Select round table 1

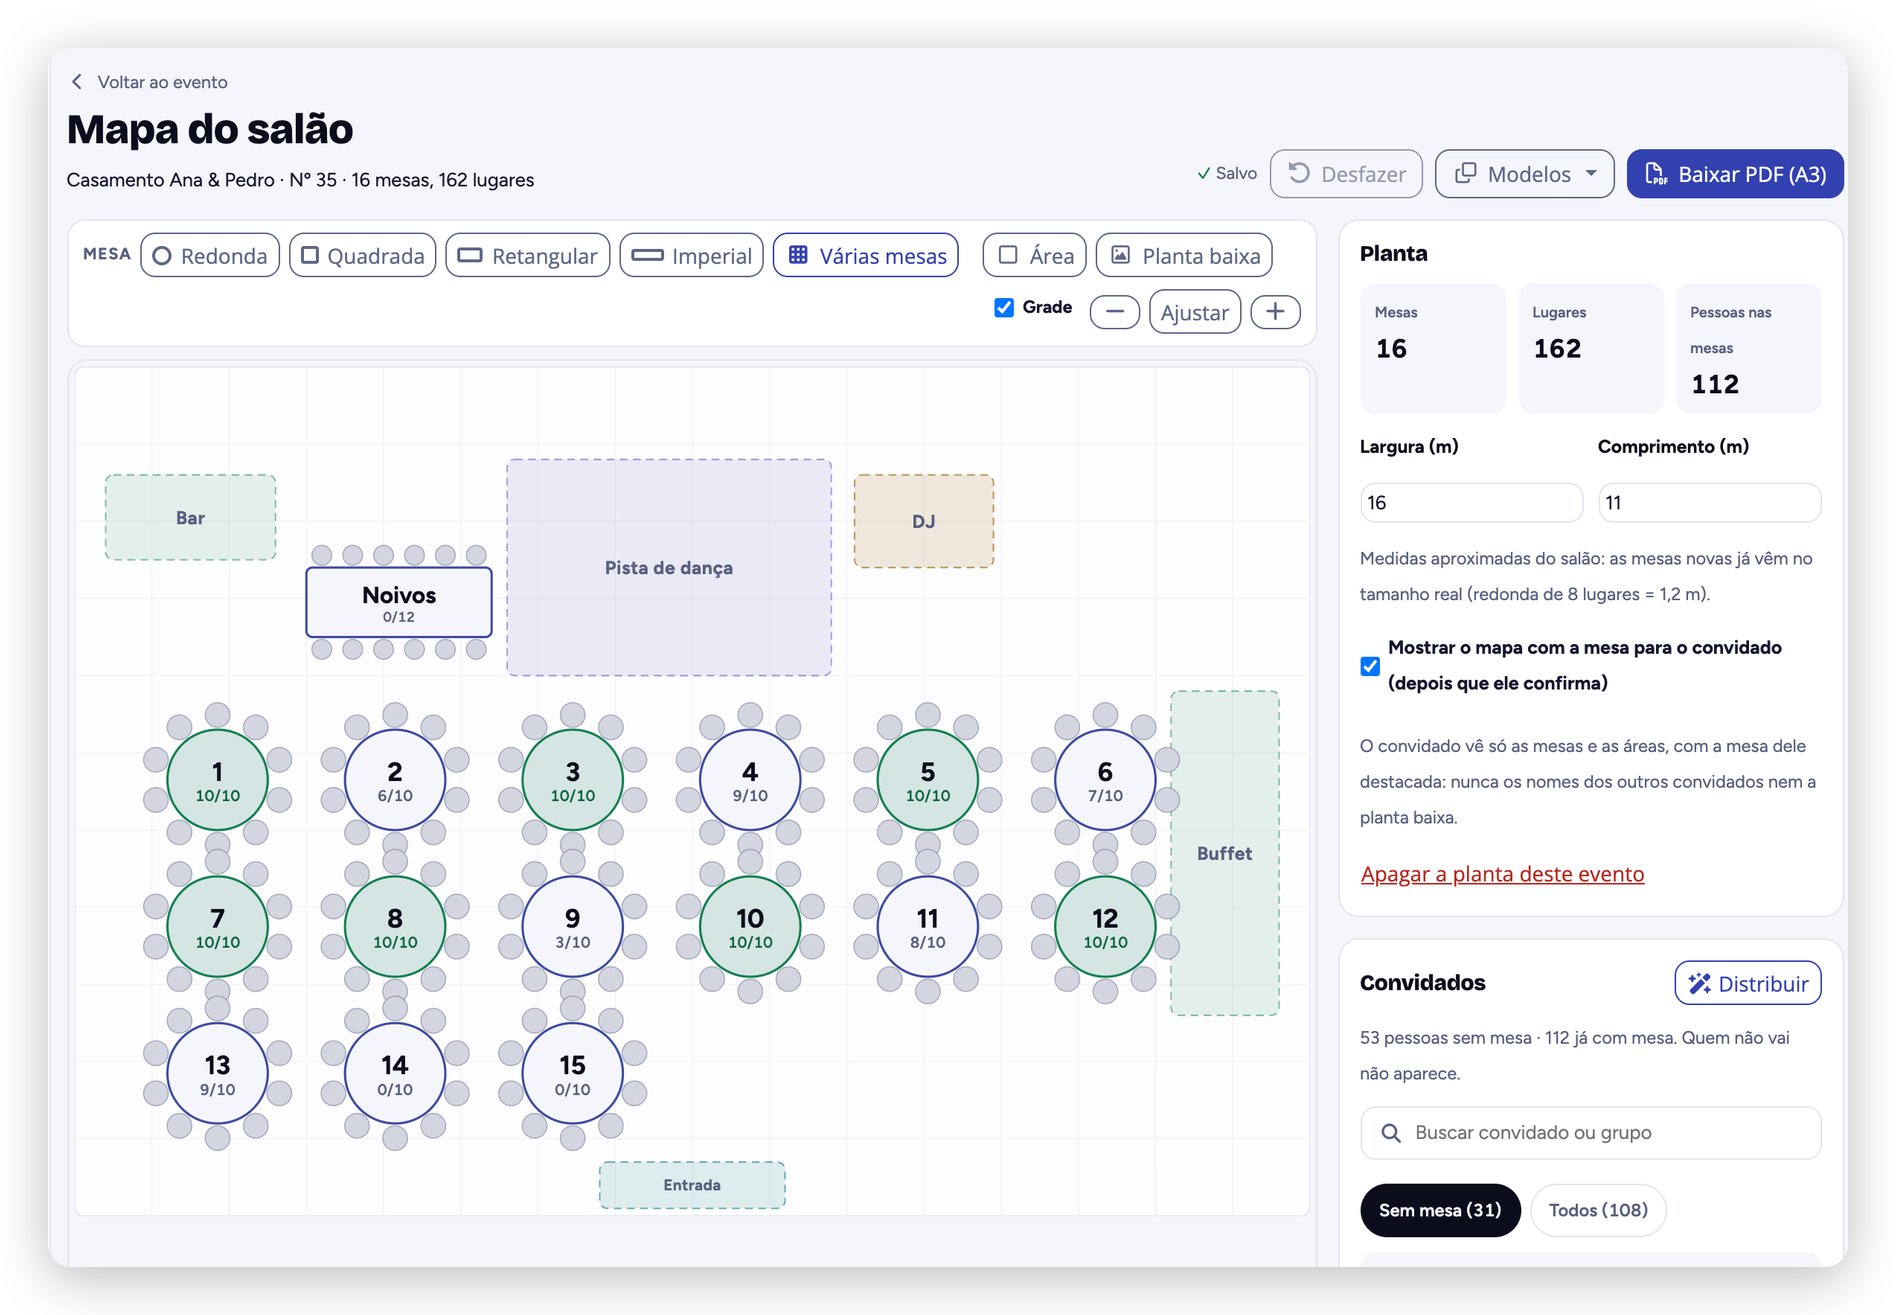(217, 780)
